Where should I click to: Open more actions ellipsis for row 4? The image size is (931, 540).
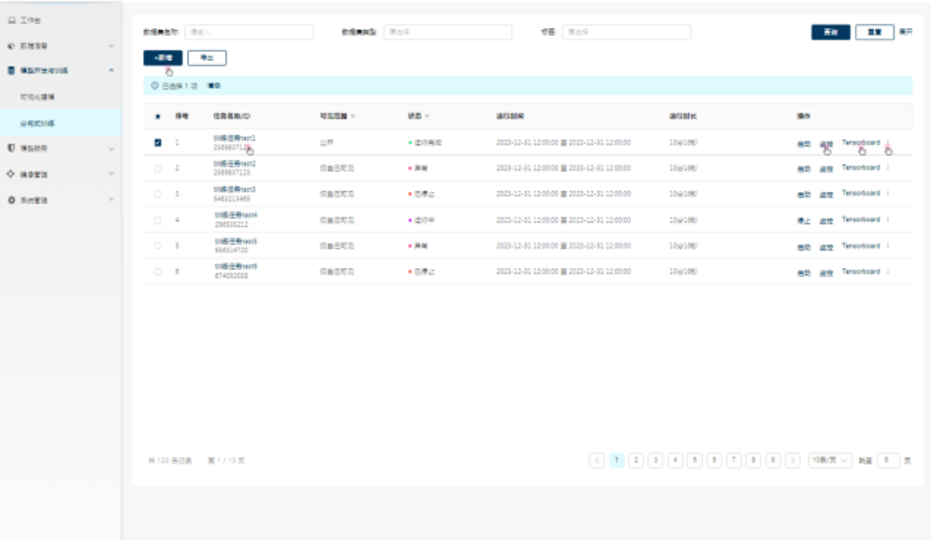pyautogui.click(x=888, y=219)
